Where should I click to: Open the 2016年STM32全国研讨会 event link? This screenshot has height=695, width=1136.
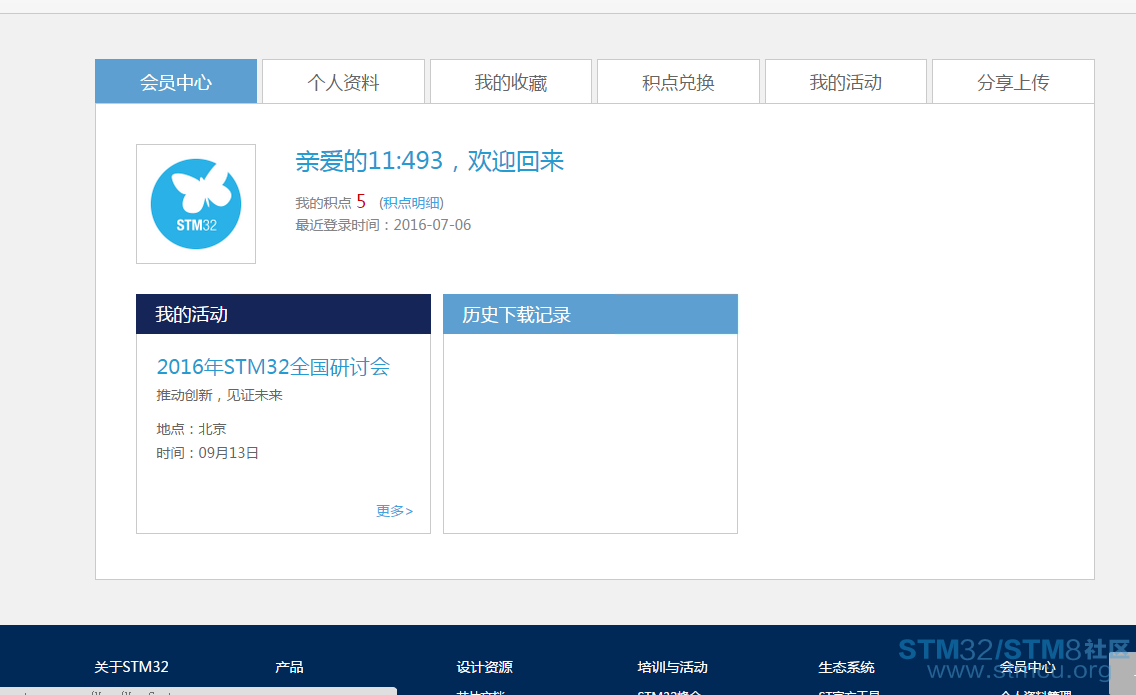pos(273,367)
